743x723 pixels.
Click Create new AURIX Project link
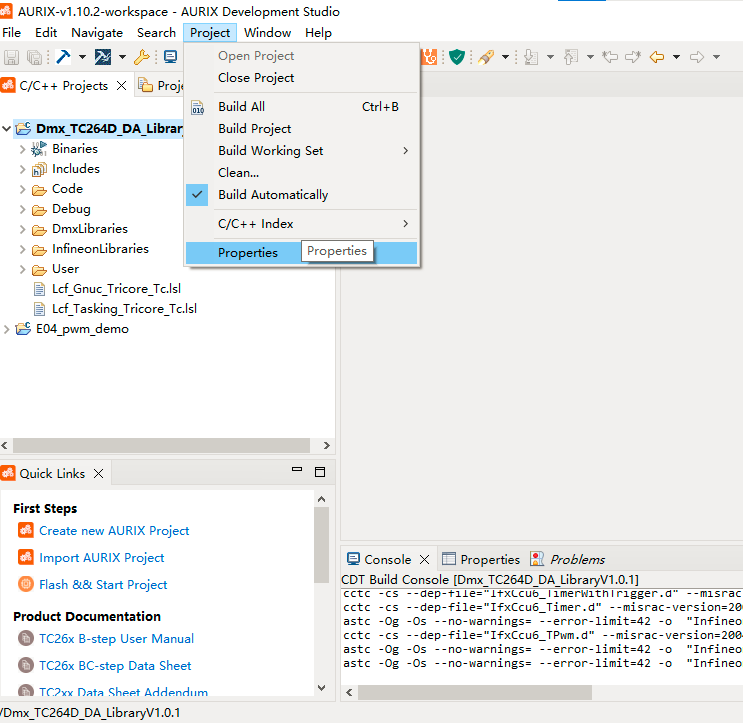tap(114, 531)
